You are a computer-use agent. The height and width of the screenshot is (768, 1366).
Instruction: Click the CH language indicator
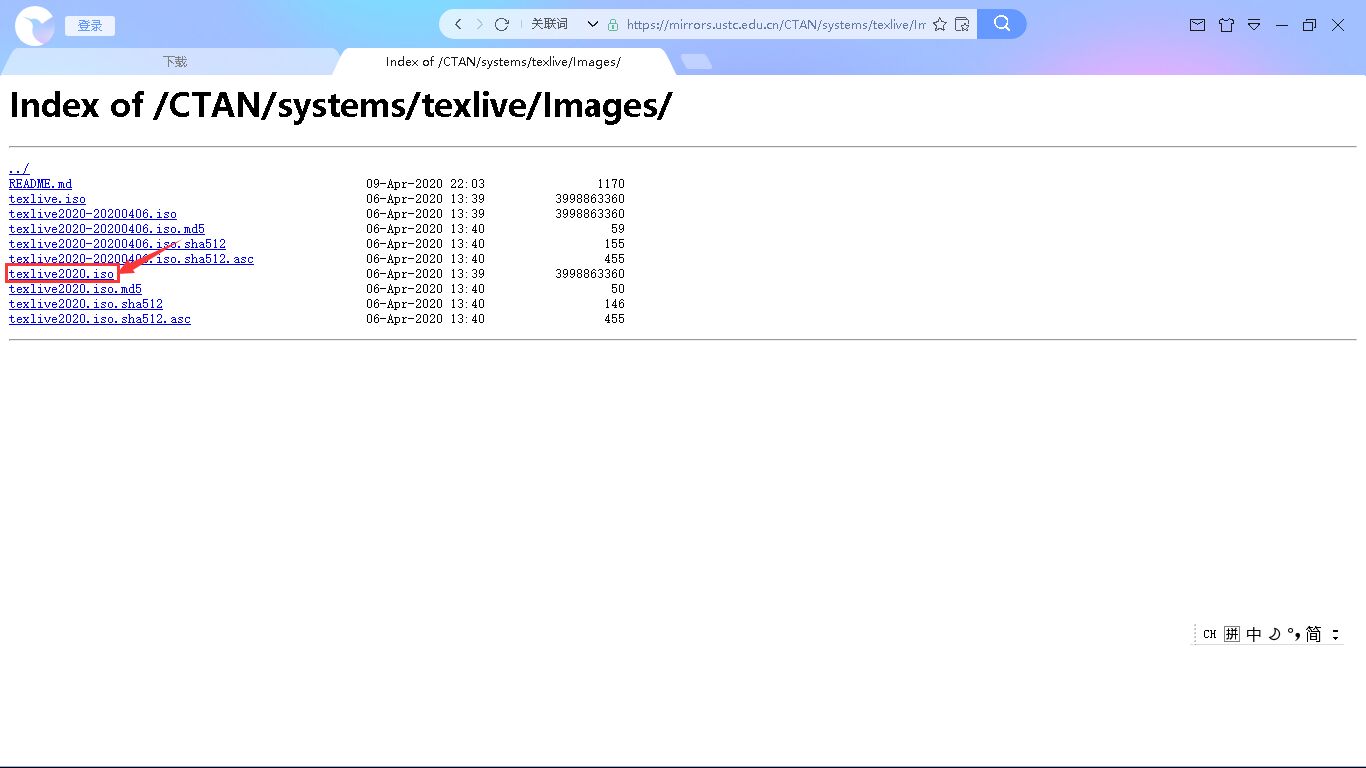[x=1209, y=634]
